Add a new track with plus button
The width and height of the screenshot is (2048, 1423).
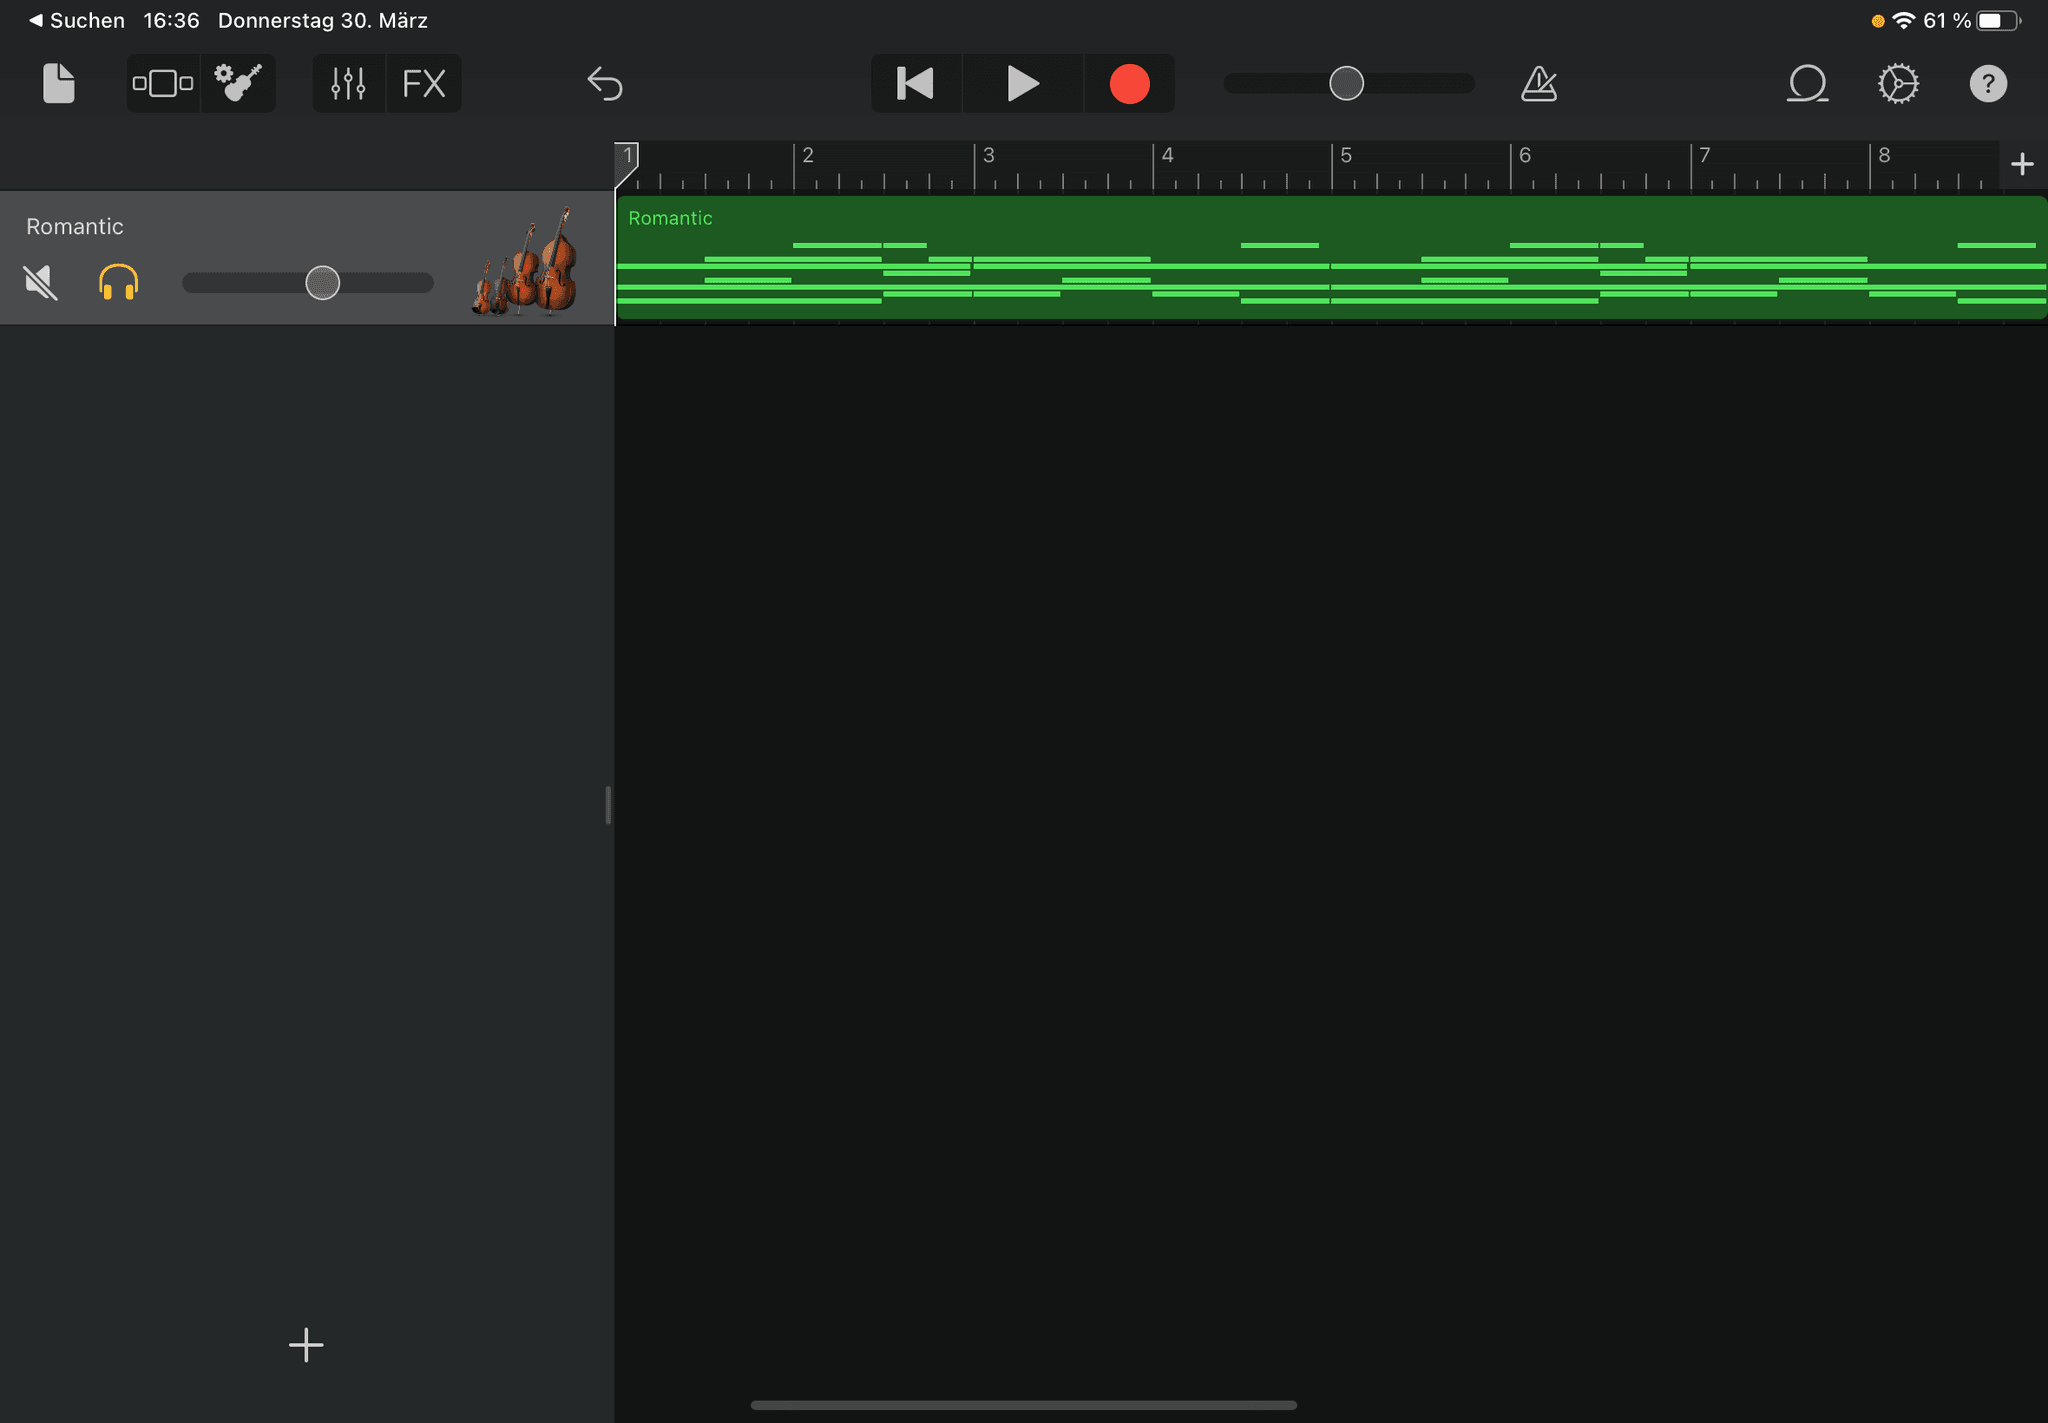306,1345
